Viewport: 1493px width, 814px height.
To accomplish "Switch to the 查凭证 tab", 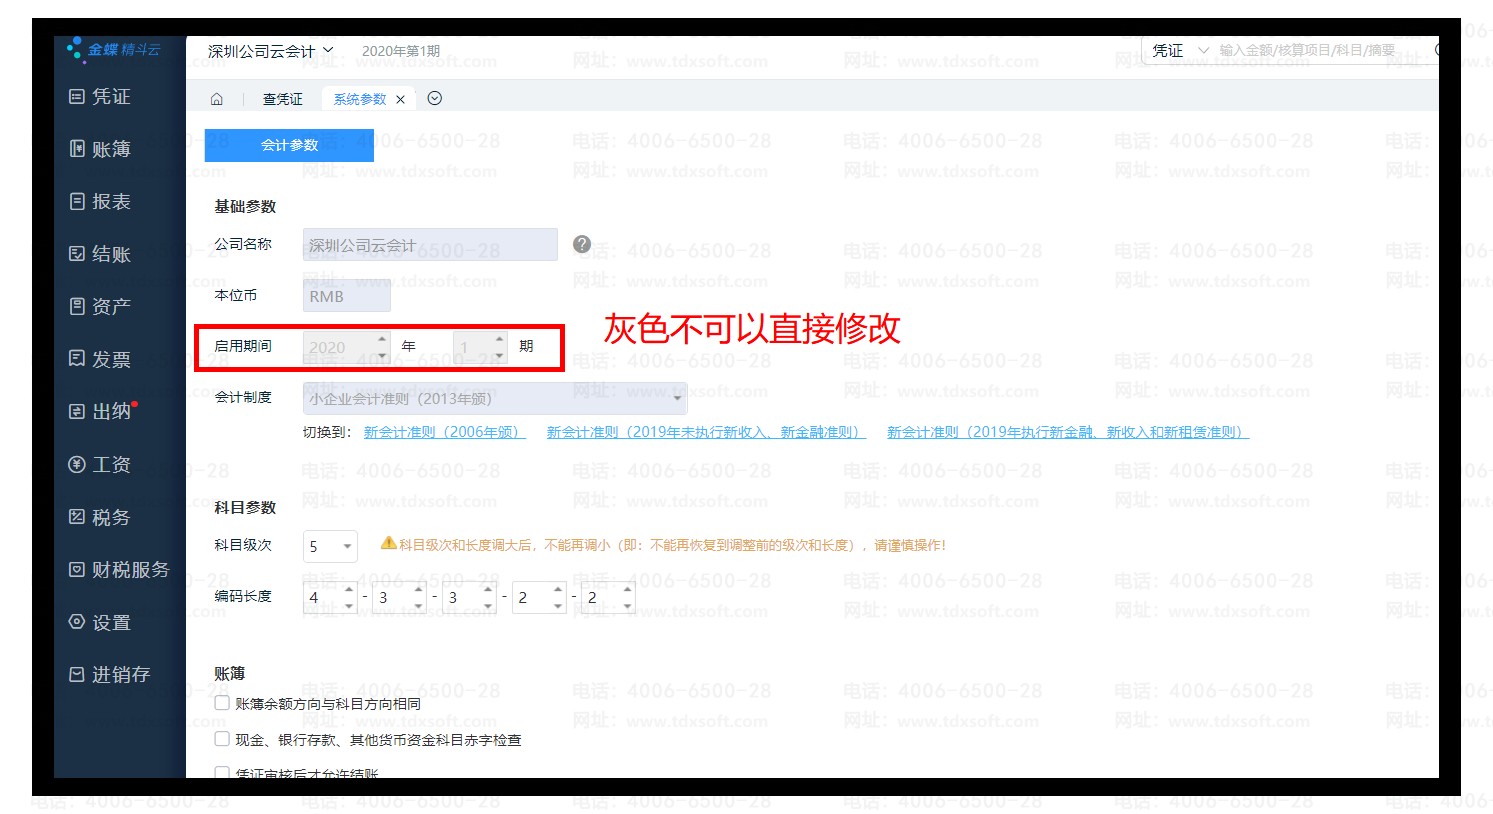I will [282, 99].
